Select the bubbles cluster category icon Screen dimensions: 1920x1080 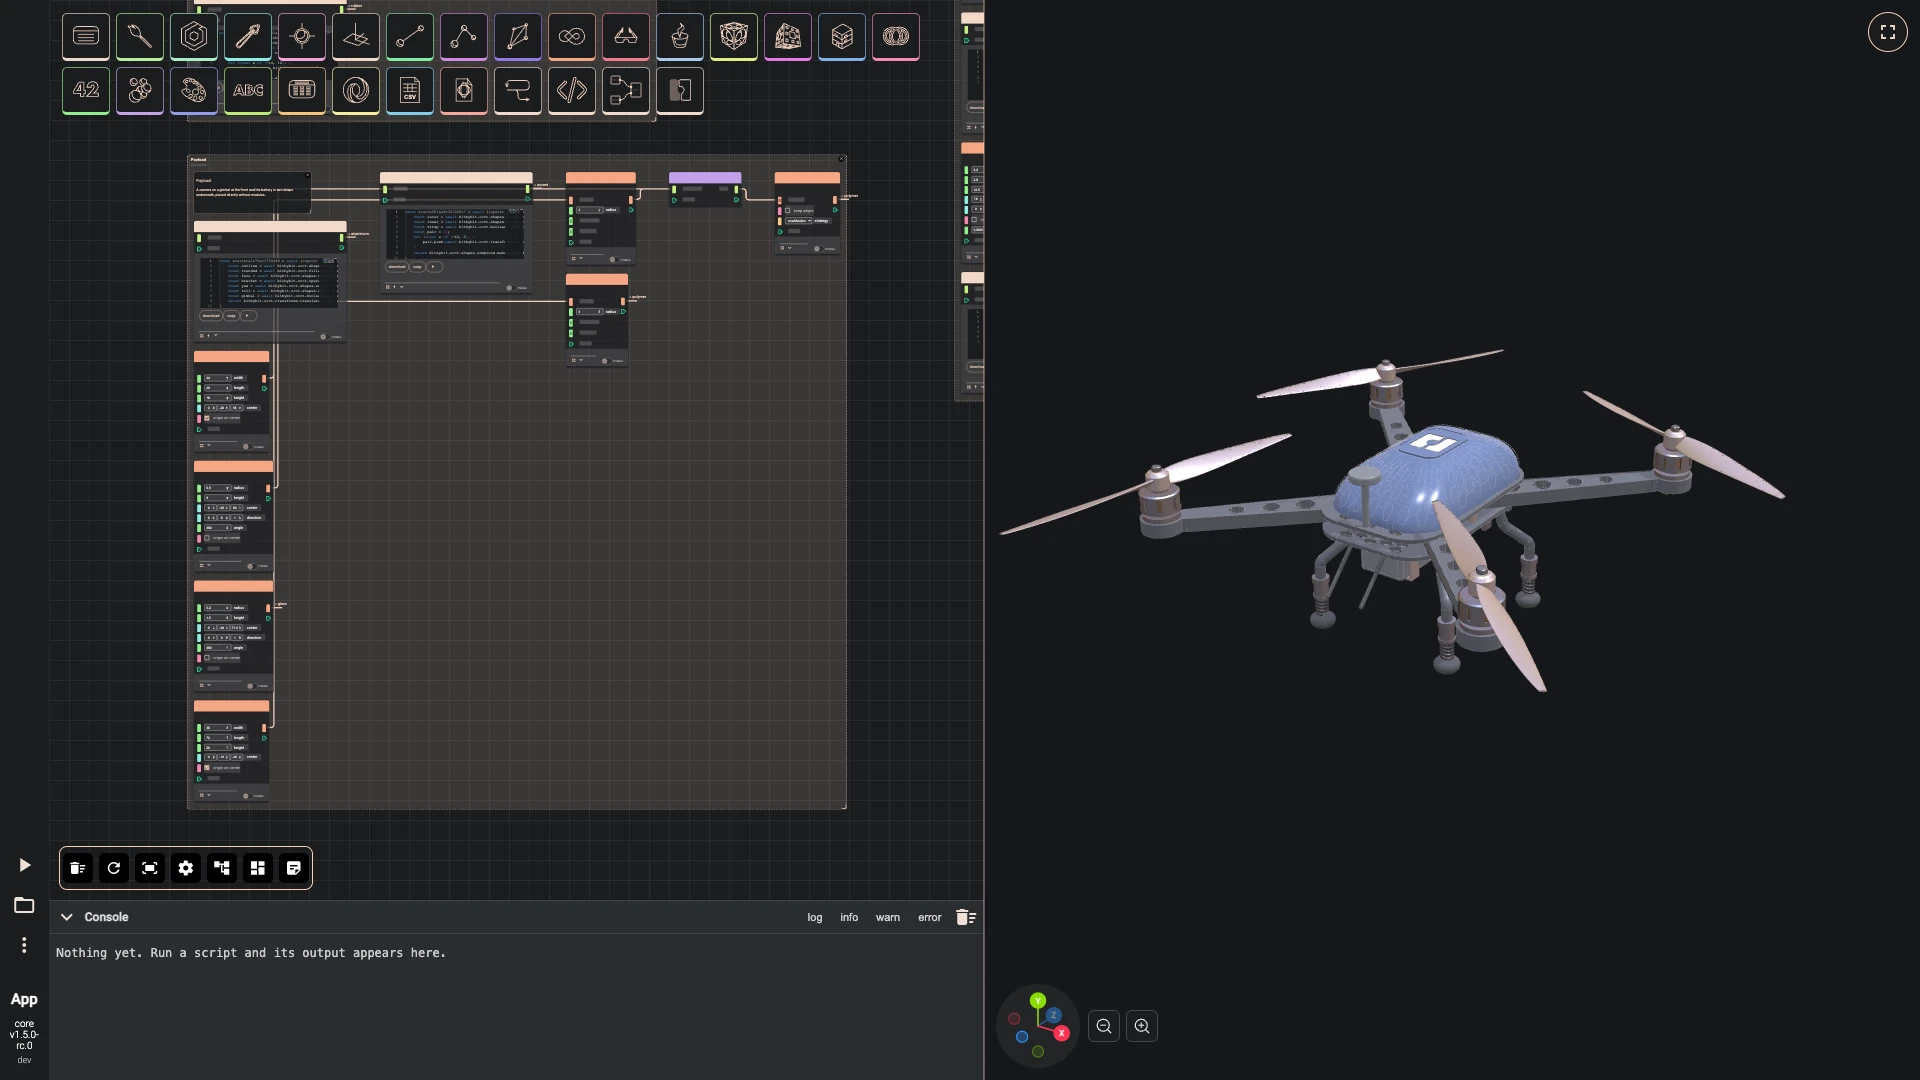tap(140, 91)
